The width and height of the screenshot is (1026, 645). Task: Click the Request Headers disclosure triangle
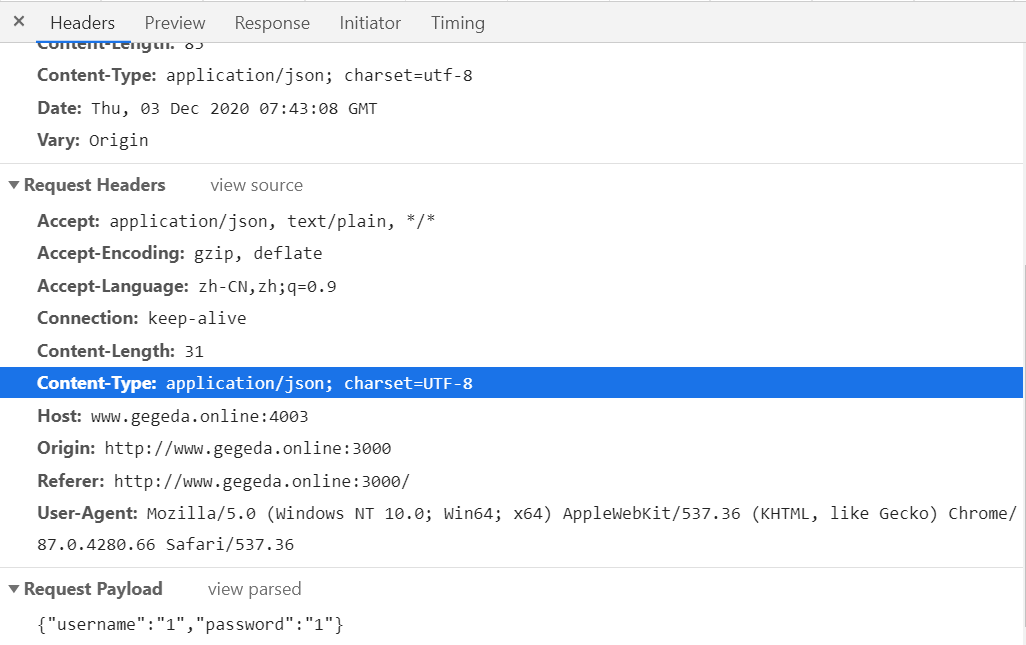coord(11,184)
